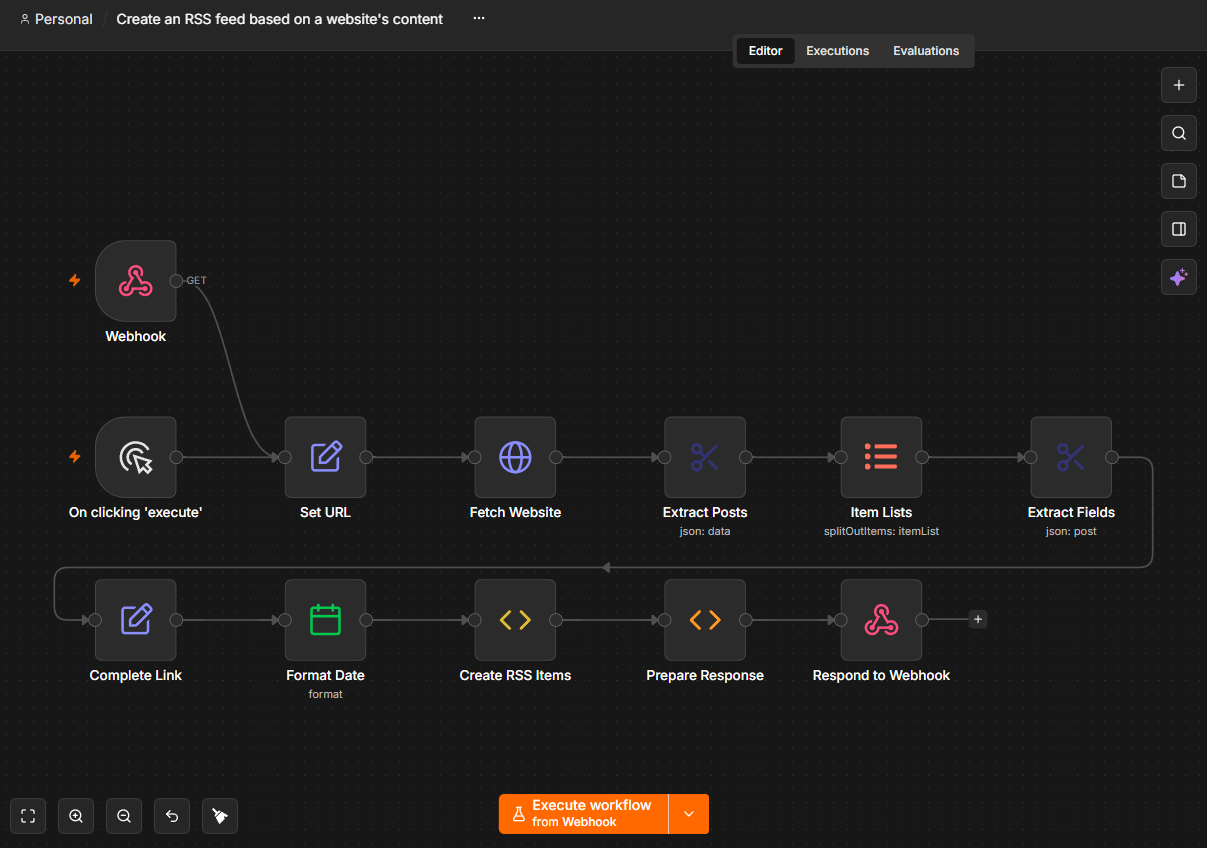This screenshot has width=1207, height=848.
Task: Add a node with the plus icon
Action: pyautogui.click(x=1179, y=85)
